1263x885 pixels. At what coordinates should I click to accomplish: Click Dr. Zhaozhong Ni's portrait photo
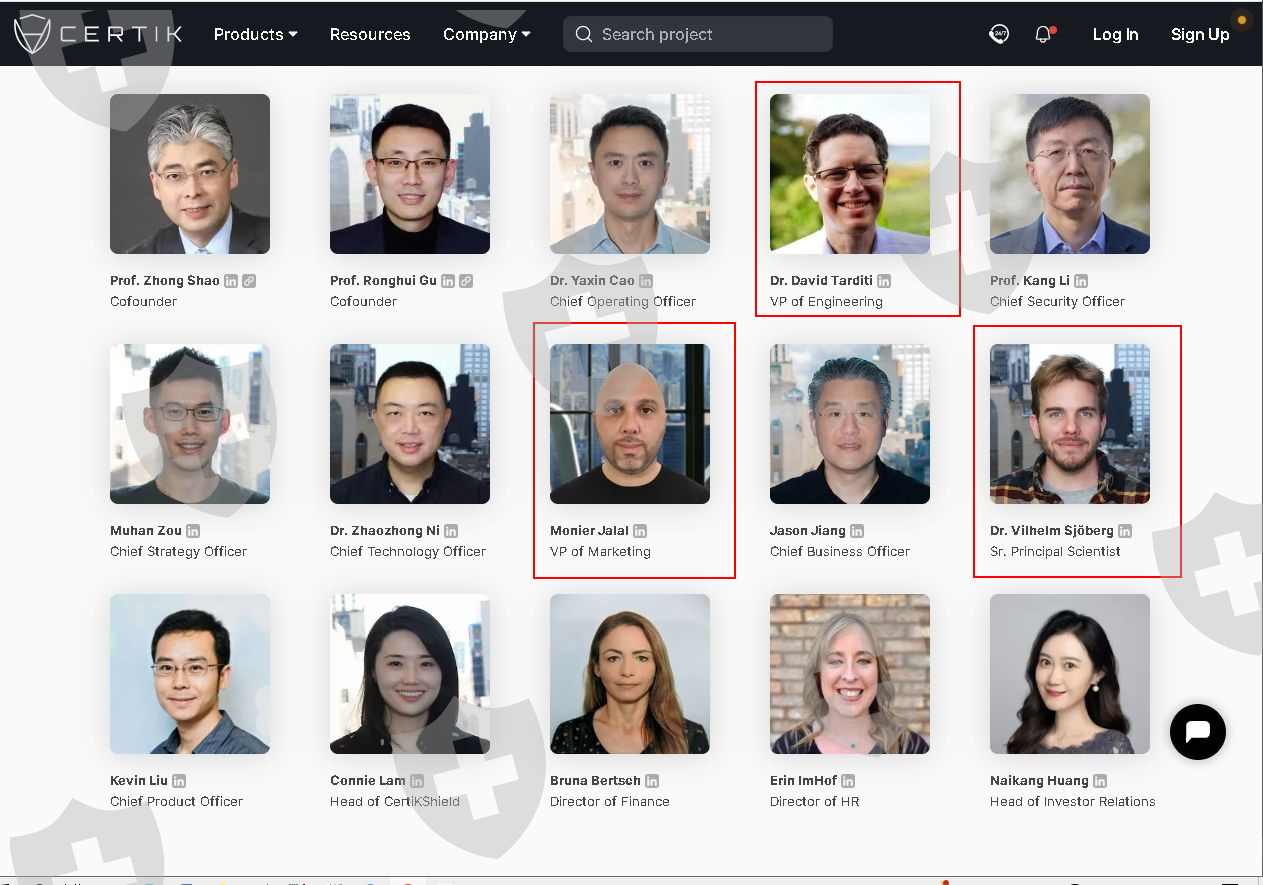tap(410, 424)
